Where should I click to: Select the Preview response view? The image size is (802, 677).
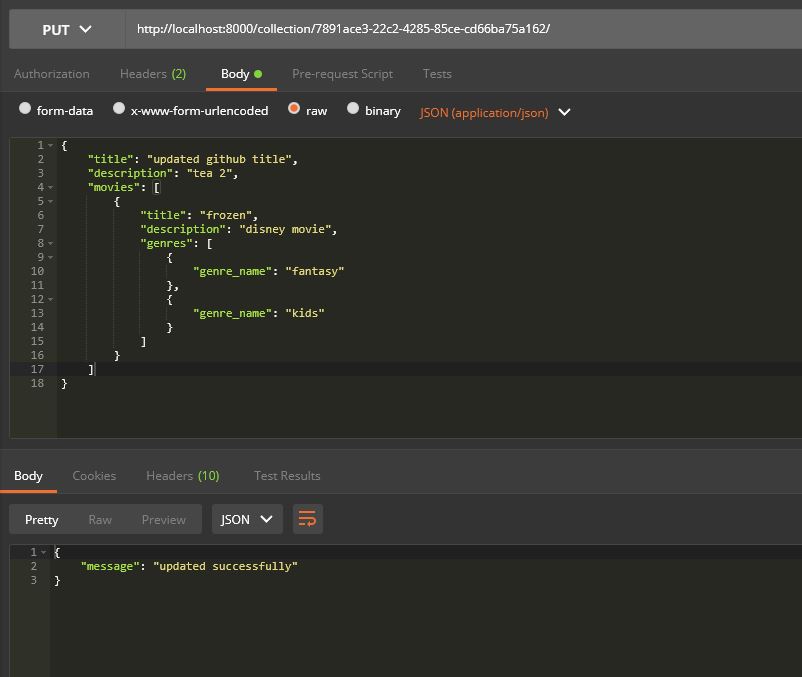pyautogui.click(x=164, y=520)
